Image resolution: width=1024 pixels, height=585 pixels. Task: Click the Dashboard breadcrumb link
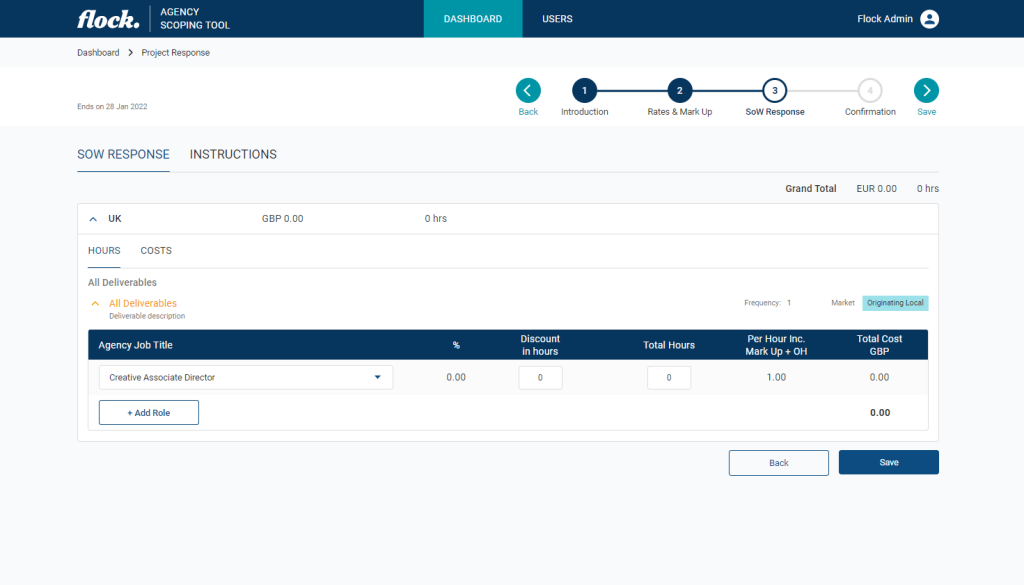click(98, 53)
